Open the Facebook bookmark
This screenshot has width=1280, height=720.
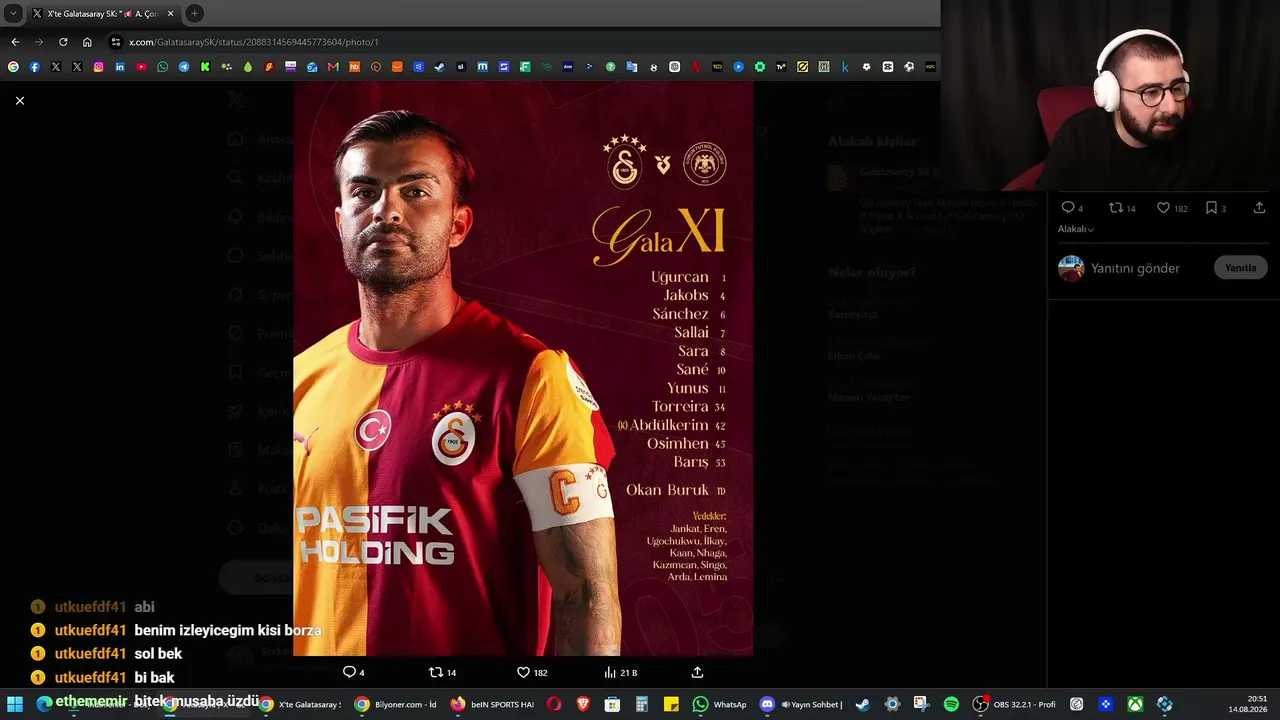point(34,67)
